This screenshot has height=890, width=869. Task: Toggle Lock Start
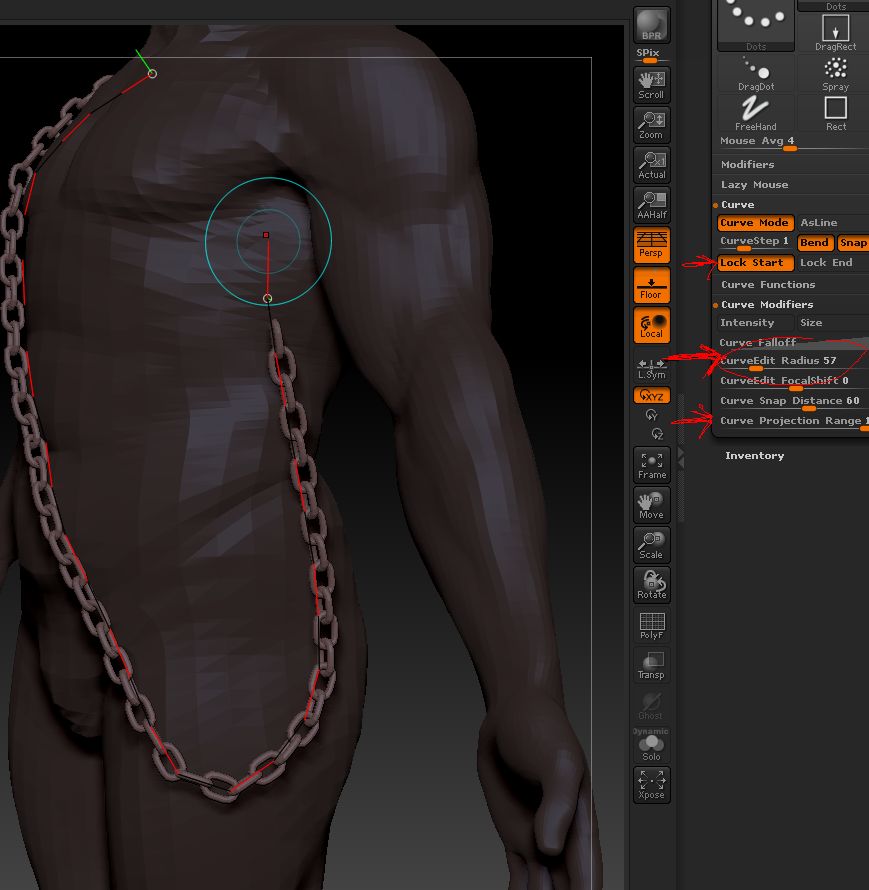(755, 263)
